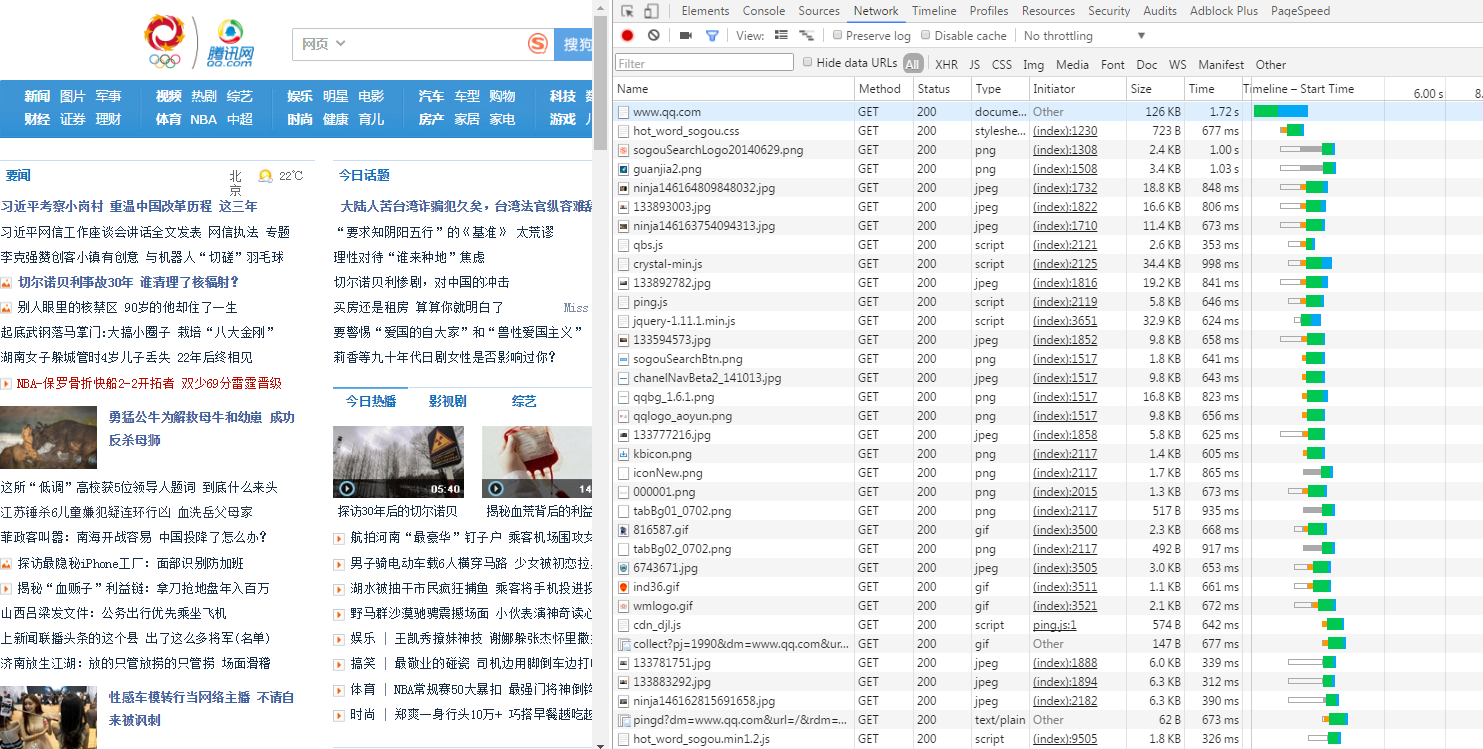Open the Security tab
The width and height of the screenshot is (1483, 749).
tap(1109, 11)
